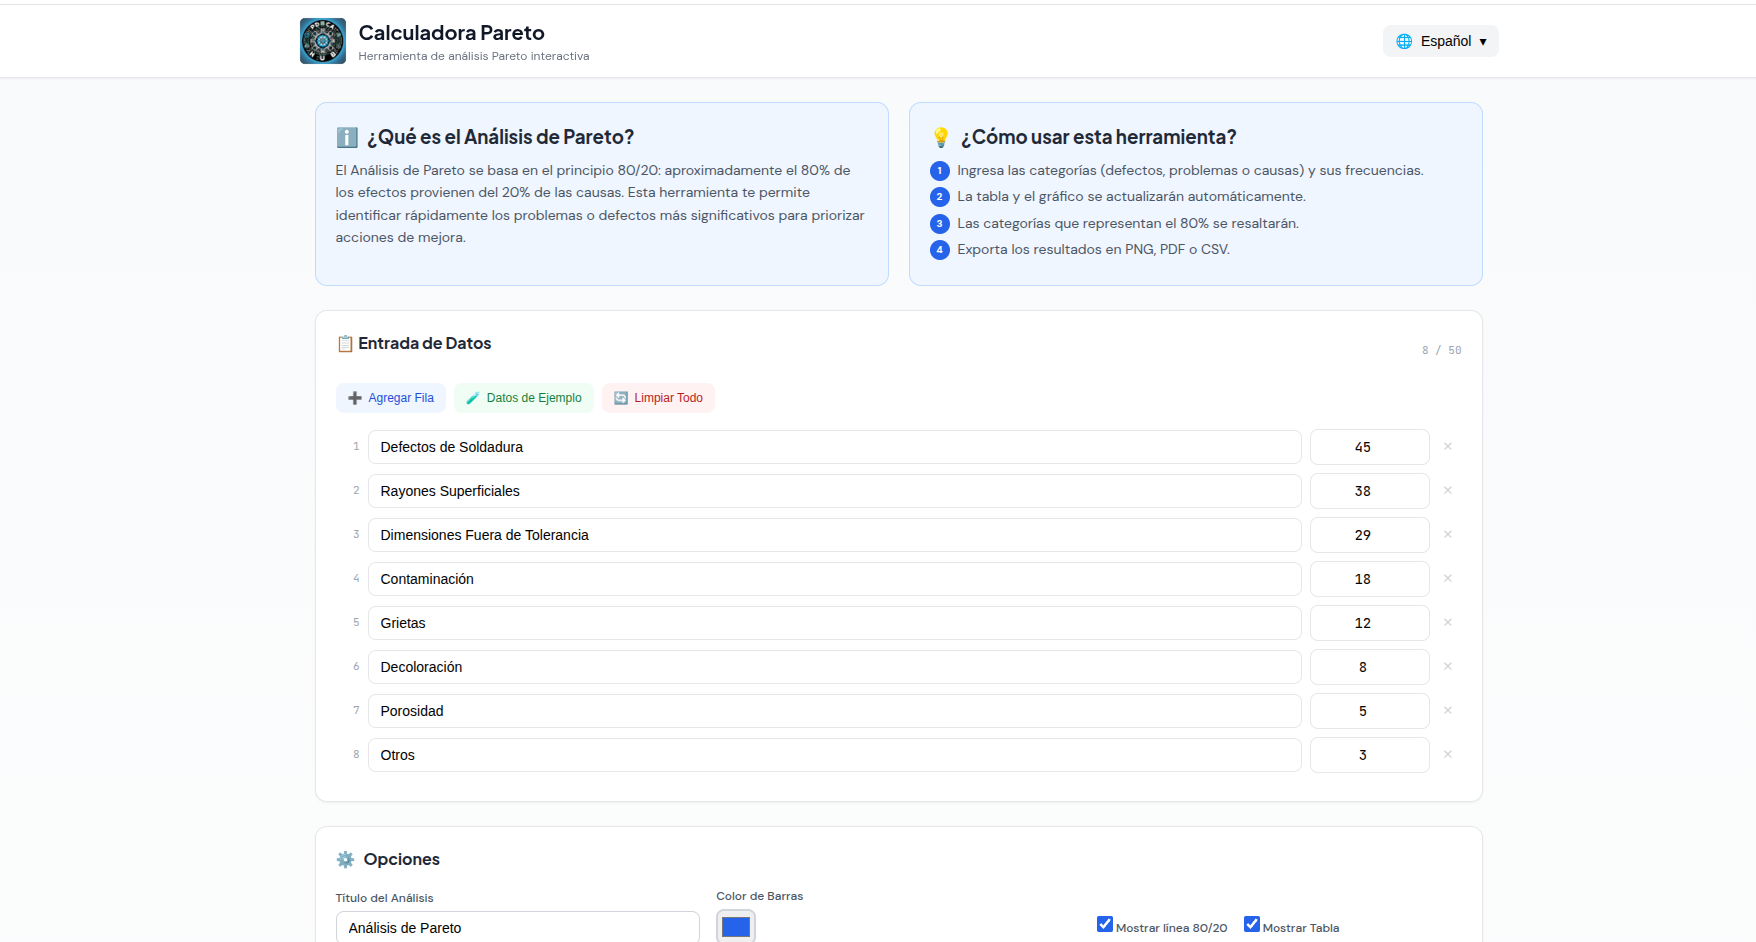Select the frequency field showing 18
This screenshot has height=942, width=1756.
(x=1369, y=579)
